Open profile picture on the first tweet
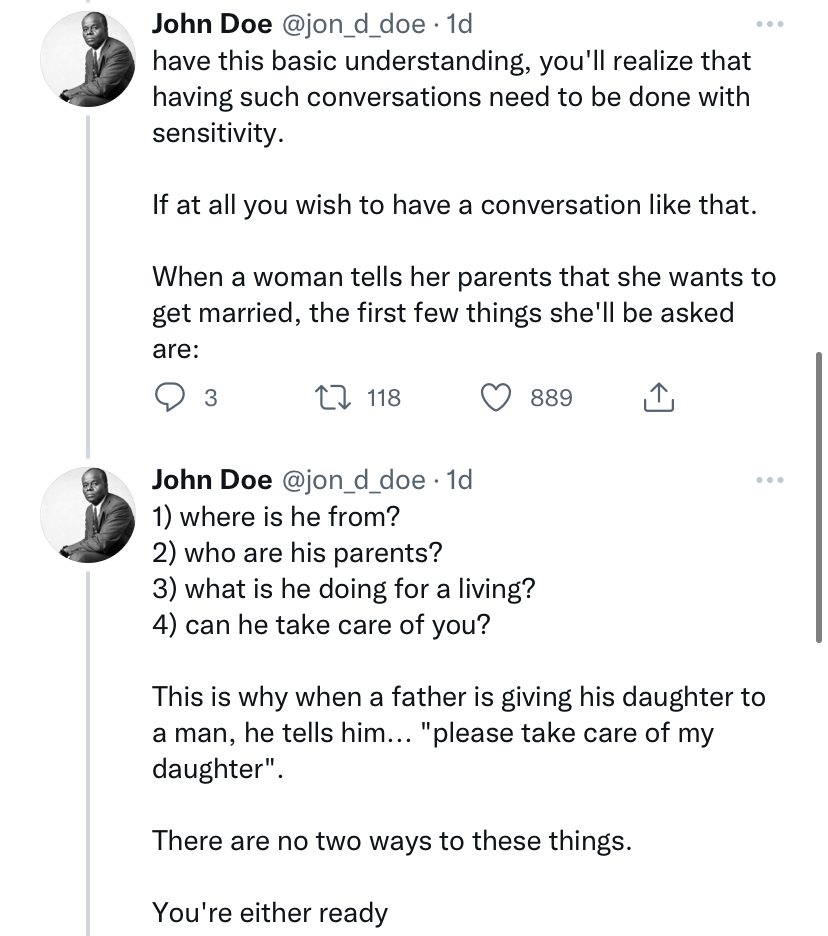This screenshot has width=828, height=936. point(87,60)
